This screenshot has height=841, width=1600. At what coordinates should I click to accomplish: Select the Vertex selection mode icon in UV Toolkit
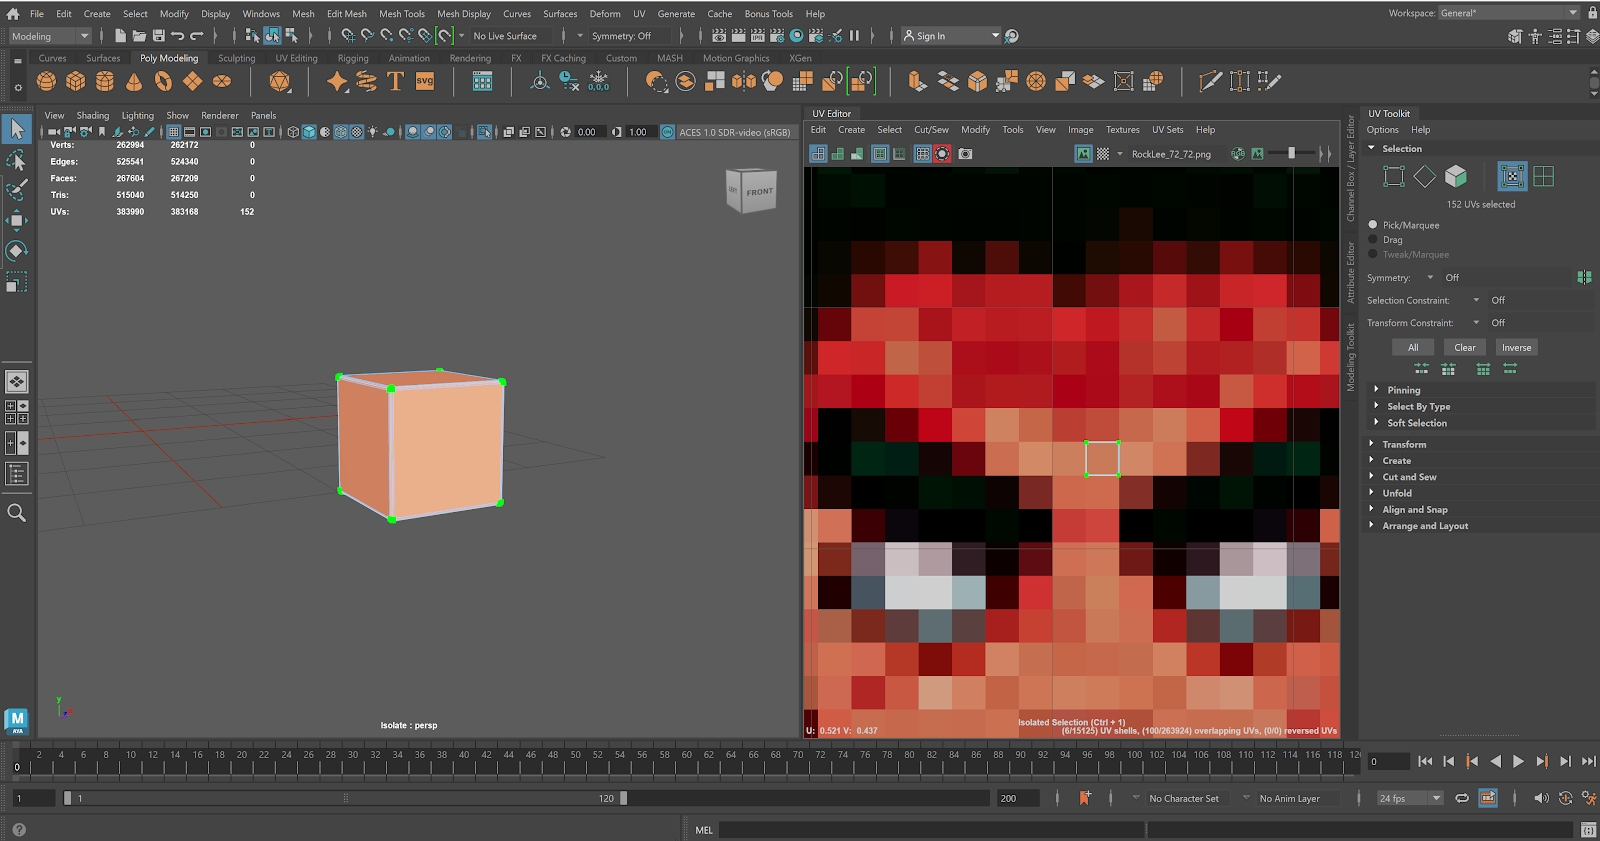(x=1394, y=177)
